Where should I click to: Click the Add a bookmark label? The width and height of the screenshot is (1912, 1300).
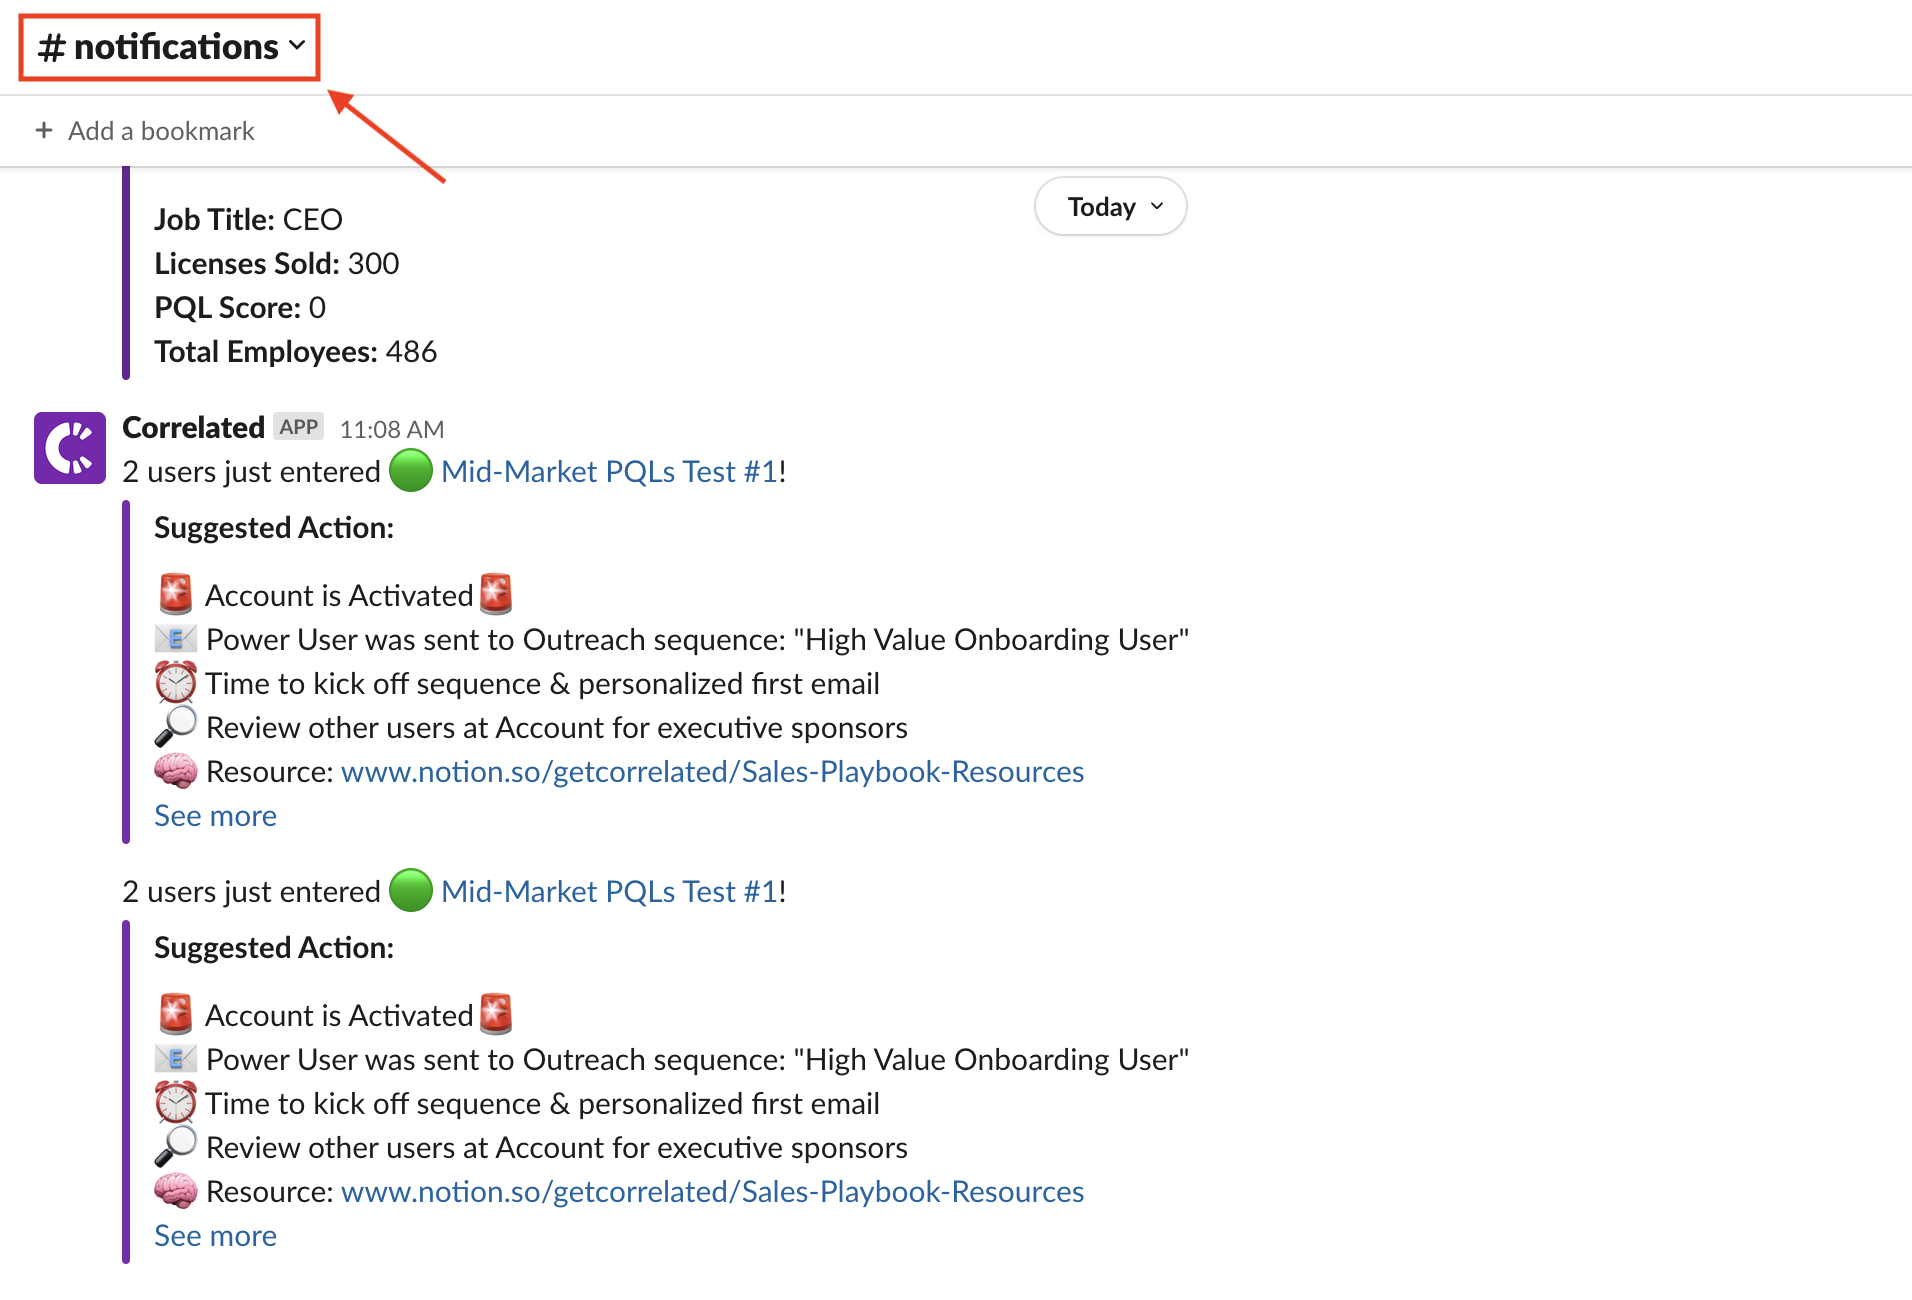point(161,131)
